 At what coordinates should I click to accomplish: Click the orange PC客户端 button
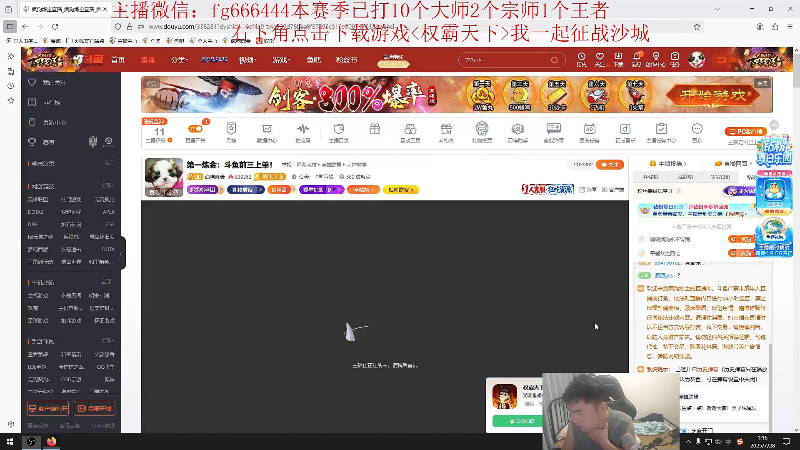(745, 131)
